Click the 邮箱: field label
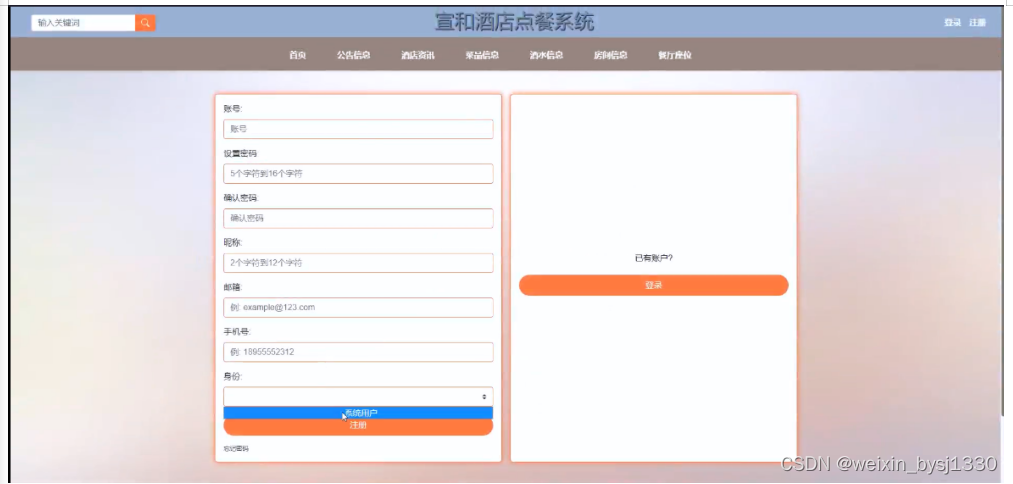Viewport: 1013px width, 484px height. (233, 287)
